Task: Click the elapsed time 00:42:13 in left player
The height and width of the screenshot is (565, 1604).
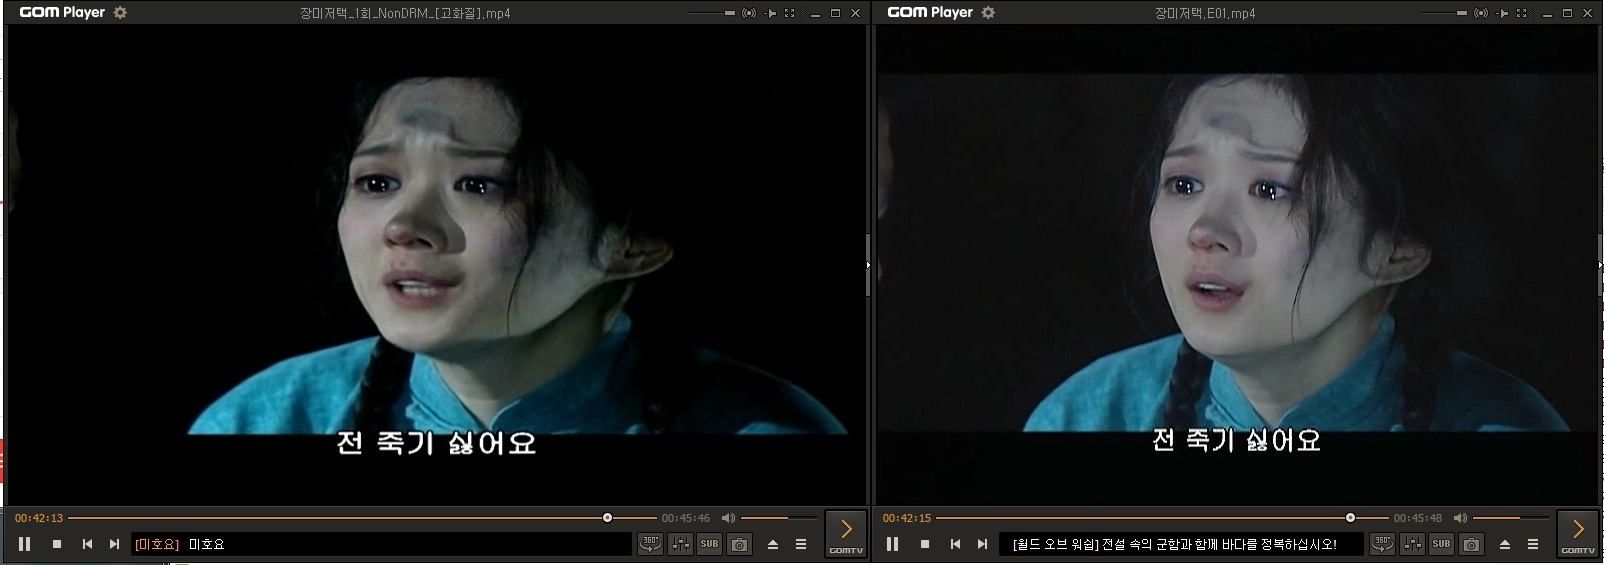Action: coord(39,518)
